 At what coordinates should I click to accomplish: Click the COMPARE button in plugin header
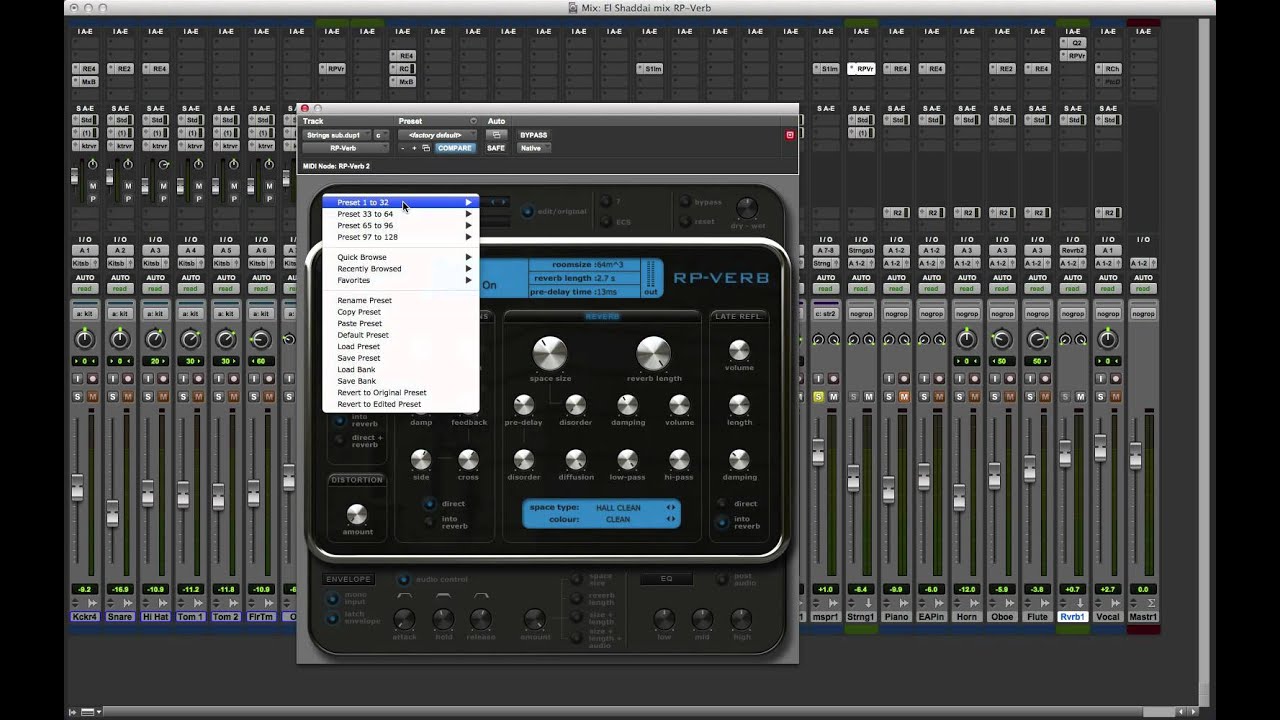(x=454, y=148)
